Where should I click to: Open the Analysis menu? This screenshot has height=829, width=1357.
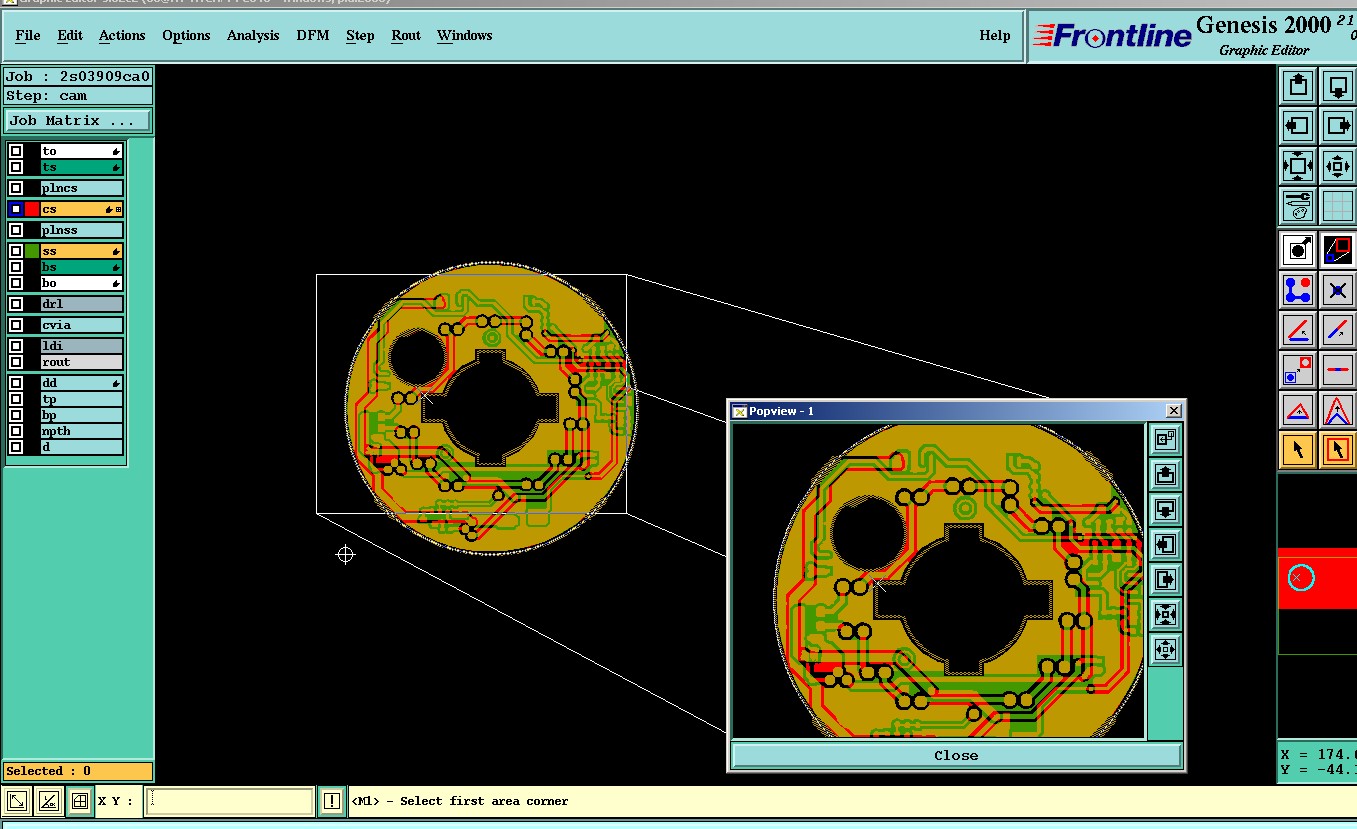tap(253, 35)
